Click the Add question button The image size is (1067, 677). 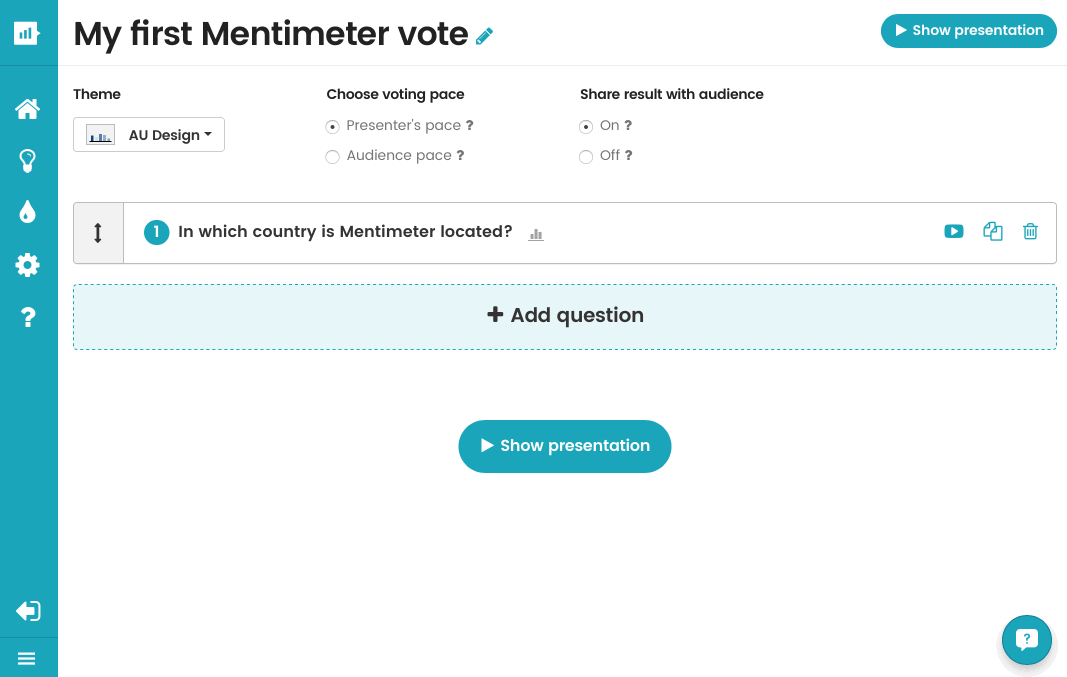565,316
